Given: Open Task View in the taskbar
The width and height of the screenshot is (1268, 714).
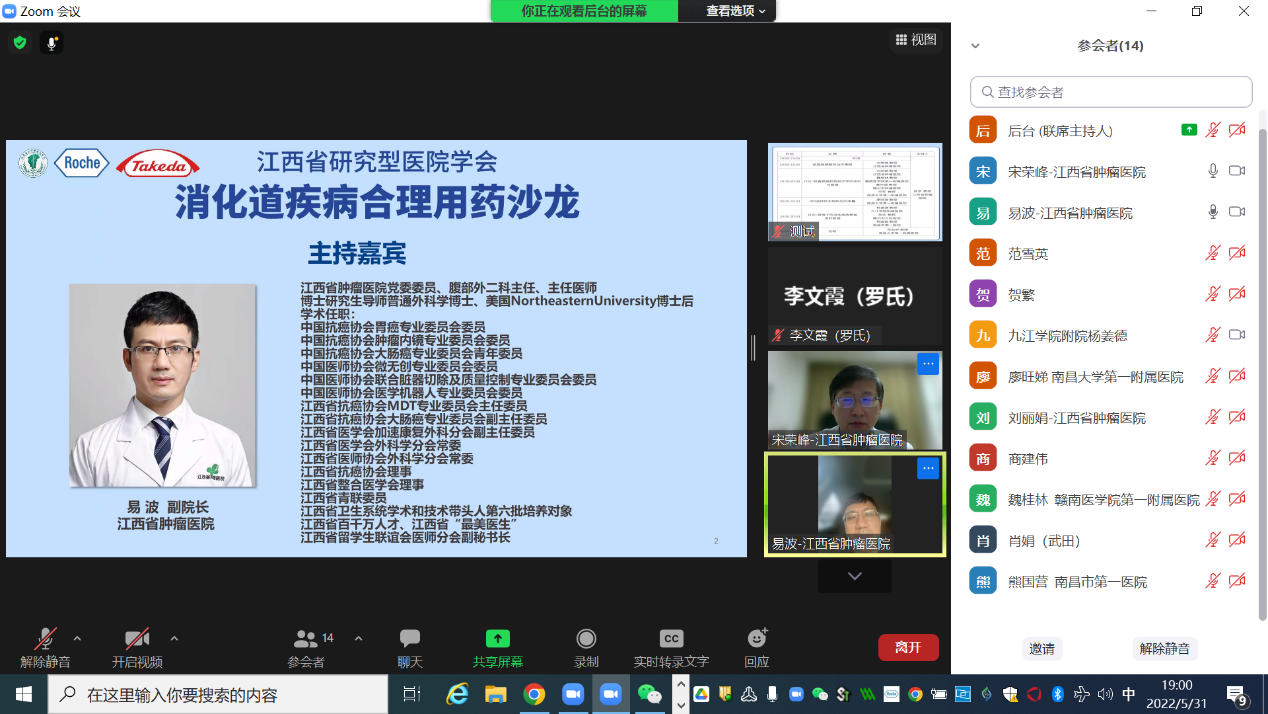Looking at the screenshot, I should point(411,694).
